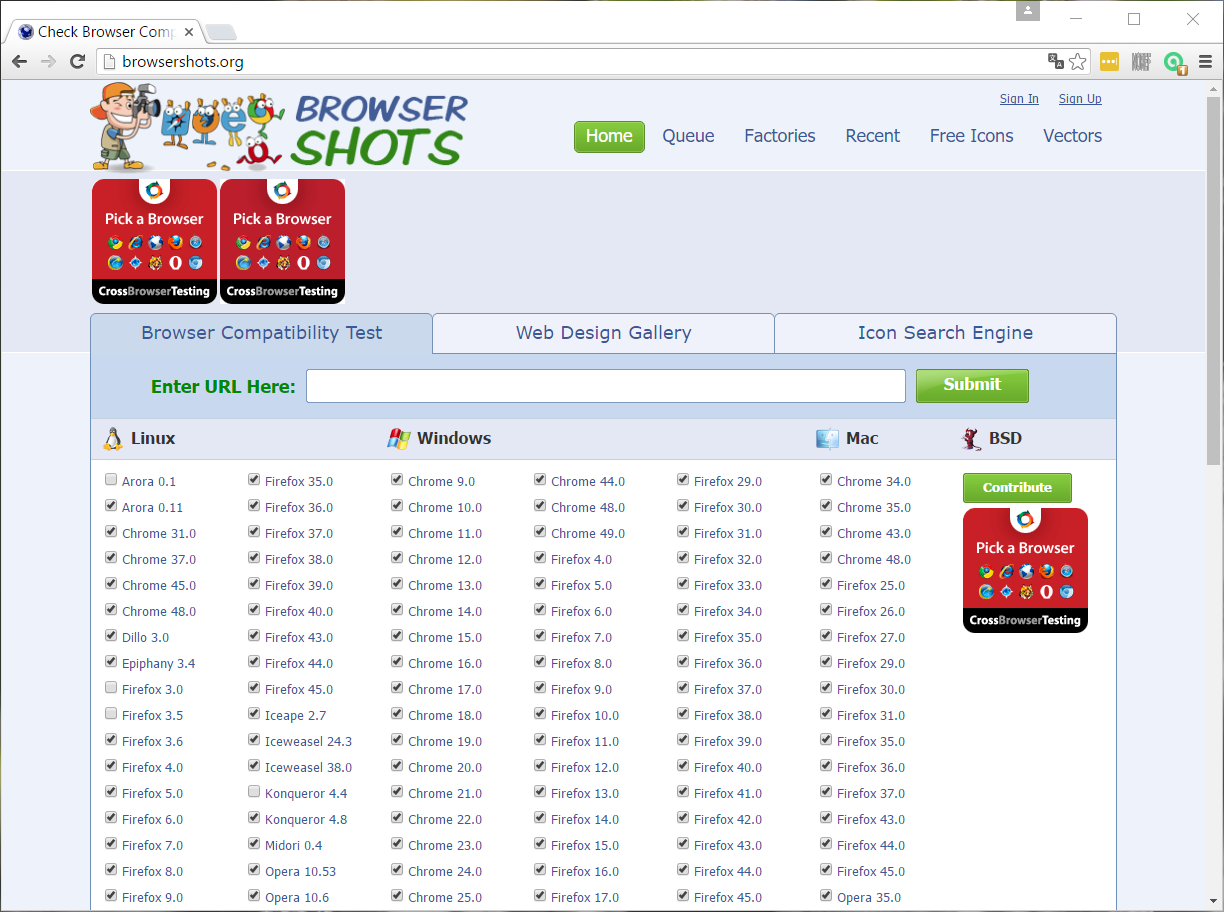Click the page icon in the address bar

109,62
